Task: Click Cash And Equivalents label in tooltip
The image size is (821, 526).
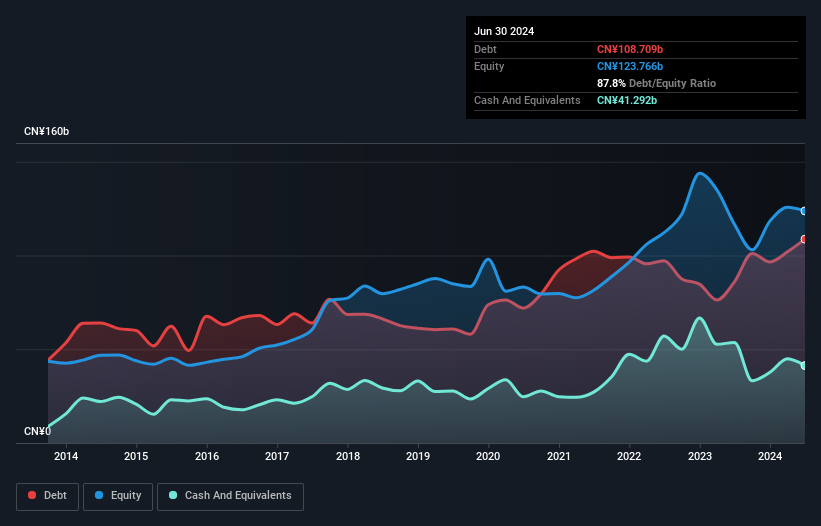Action: (527, 100)
